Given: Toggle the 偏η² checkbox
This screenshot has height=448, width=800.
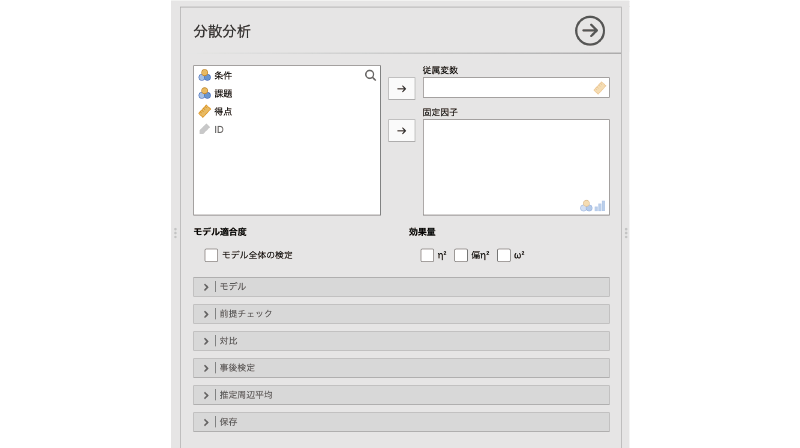Looking at the screenshot, I should 461,255.
